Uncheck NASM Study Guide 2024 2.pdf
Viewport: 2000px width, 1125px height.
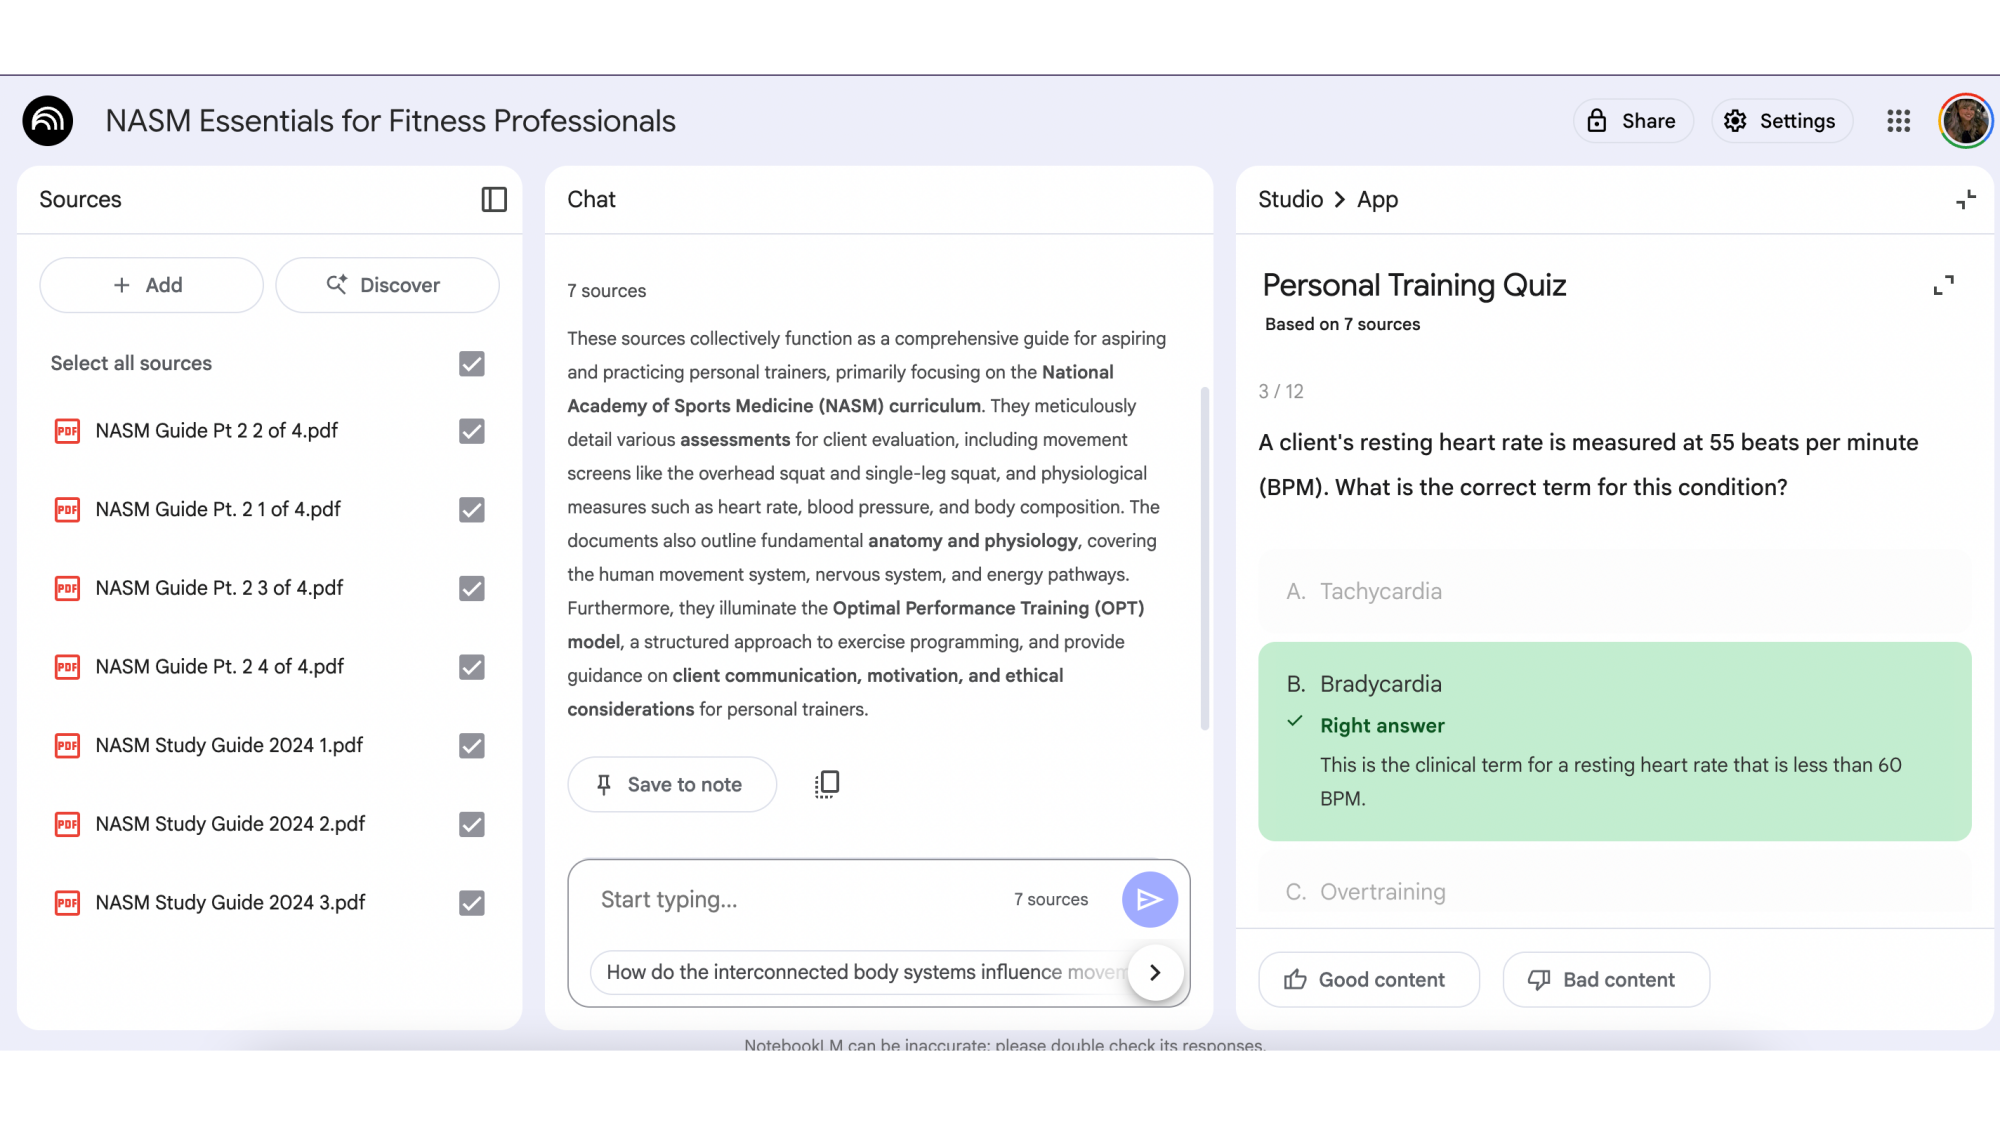tap(472, 825)
